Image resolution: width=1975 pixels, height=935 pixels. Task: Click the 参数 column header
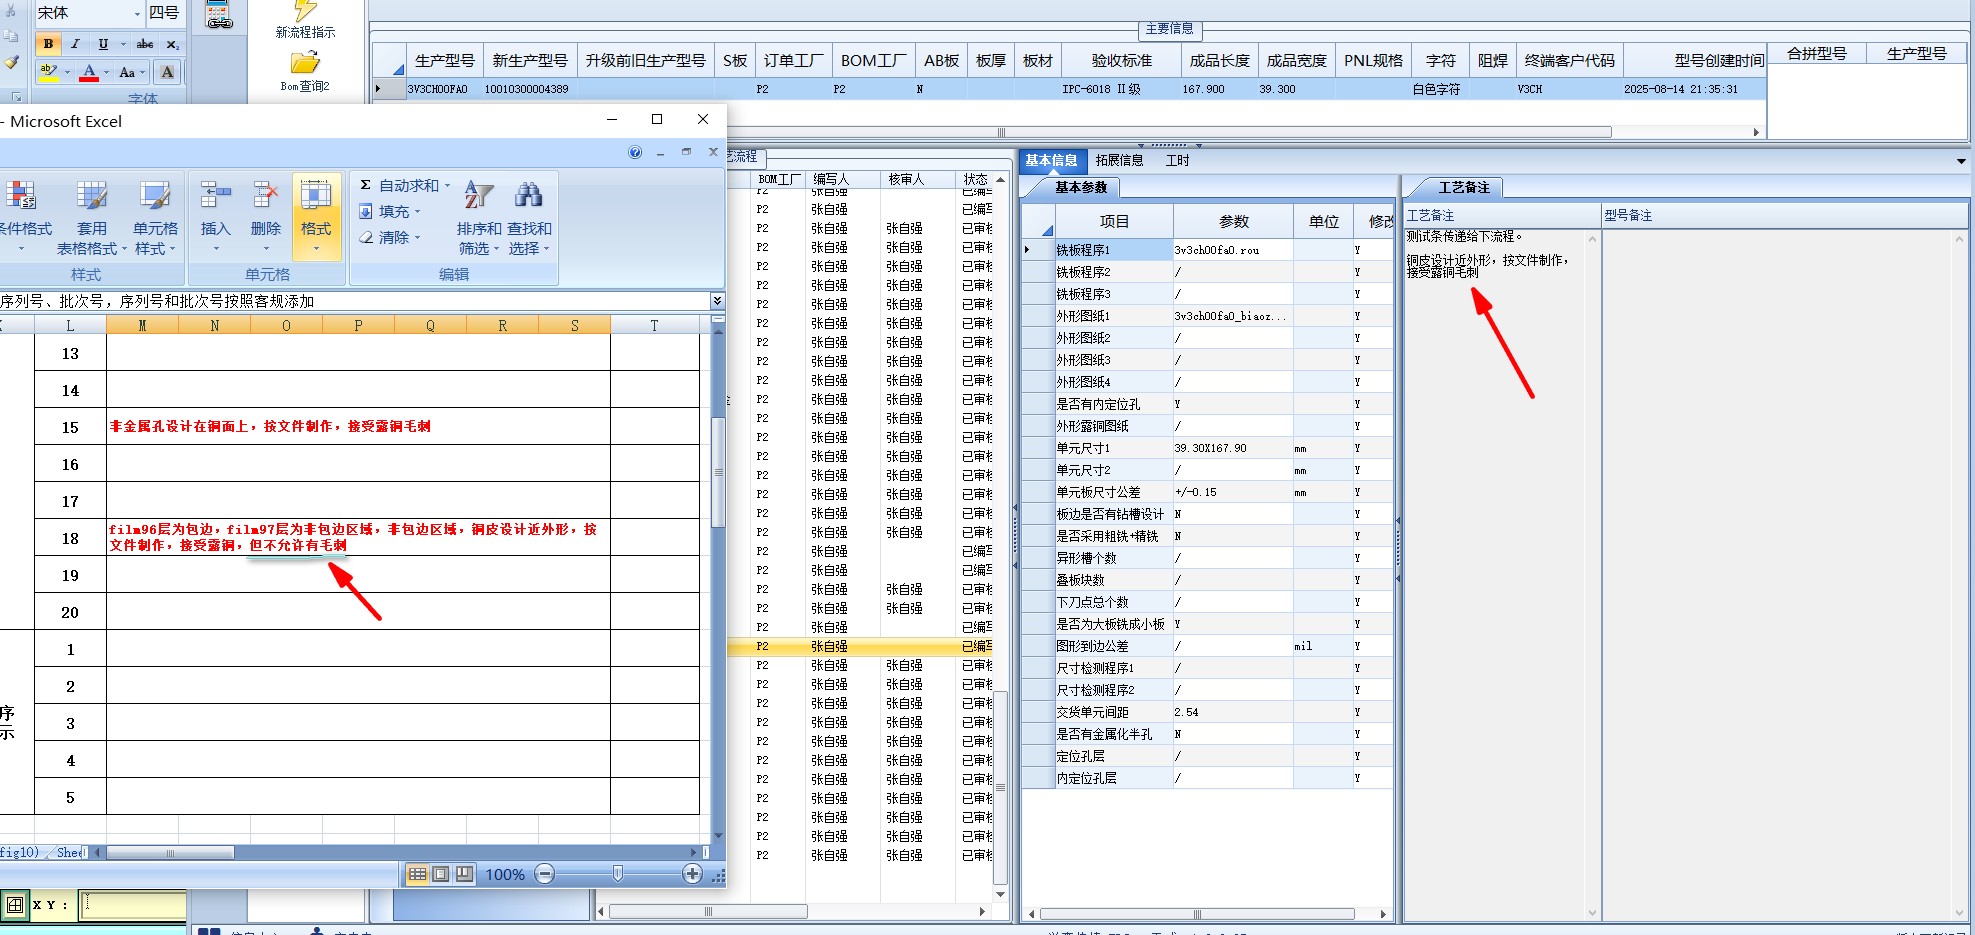[1234, 221]
